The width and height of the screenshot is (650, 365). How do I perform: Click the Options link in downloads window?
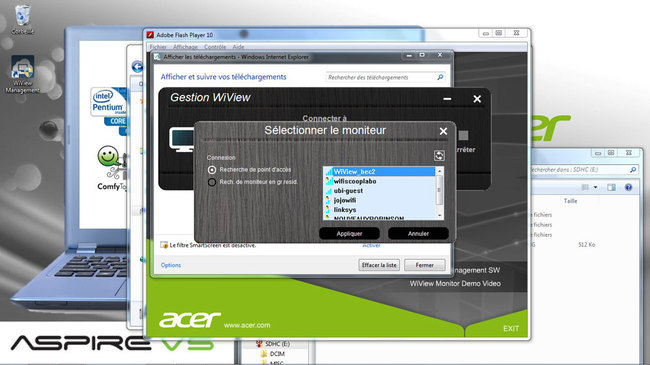tap(171, 265)
